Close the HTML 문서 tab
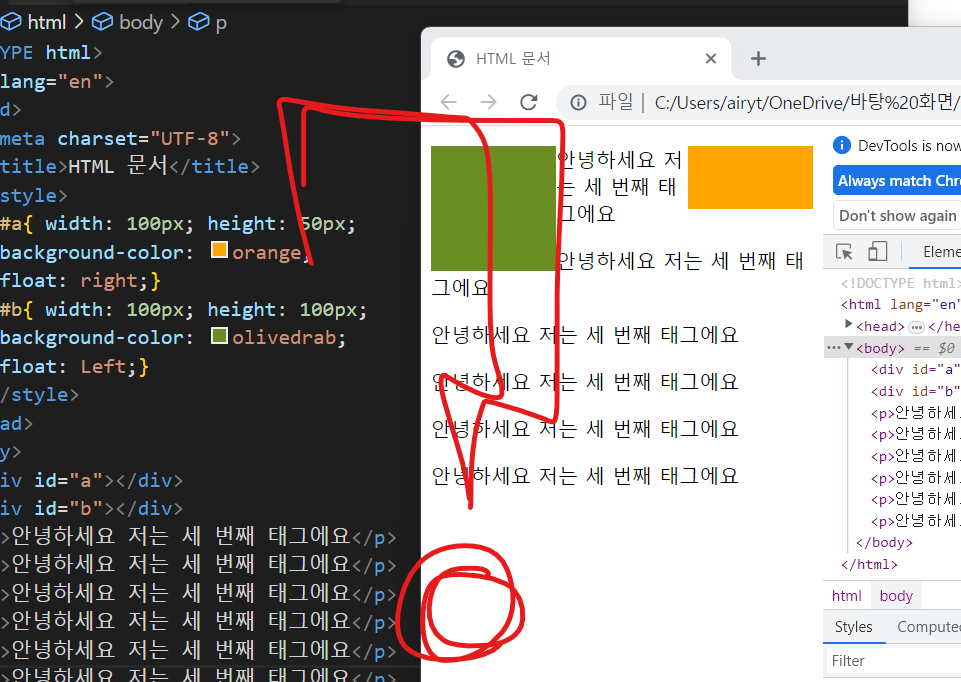The height and width of the screenshot is (682, 961). coord(711,59)
